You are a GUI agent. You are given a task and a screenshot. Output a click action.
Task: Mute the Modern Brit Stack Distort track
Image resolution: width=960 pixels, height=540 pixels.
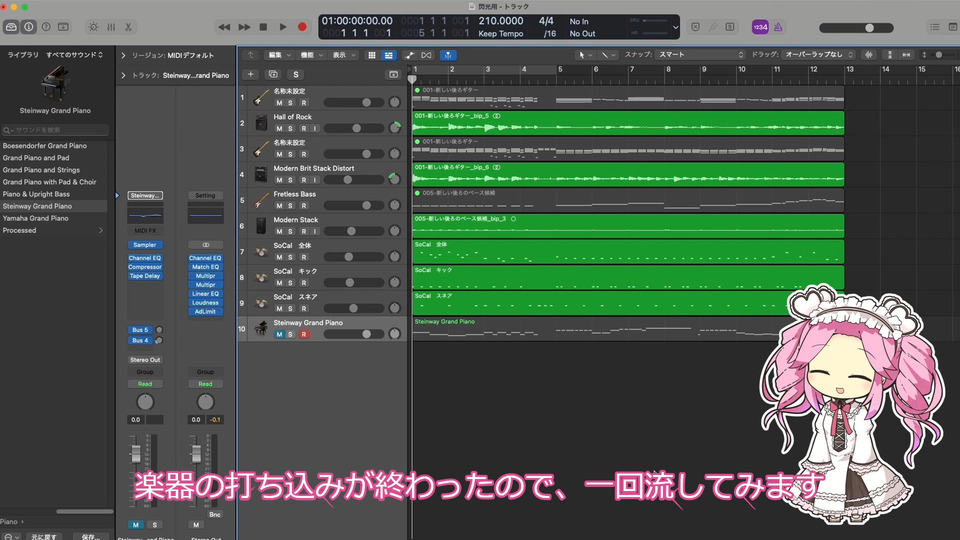(x=279, y=180)
